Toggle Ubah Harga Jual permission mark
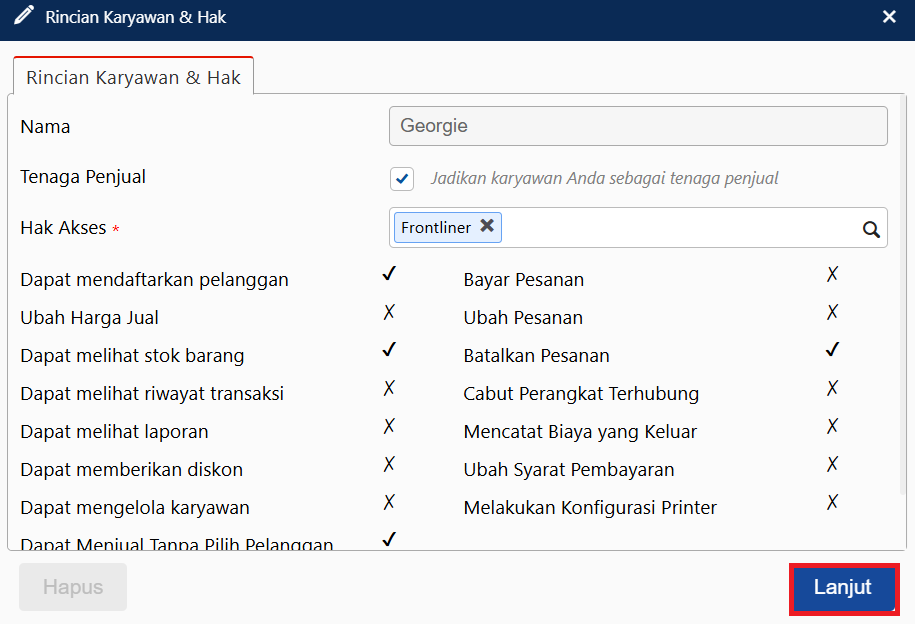 (389, 312)
